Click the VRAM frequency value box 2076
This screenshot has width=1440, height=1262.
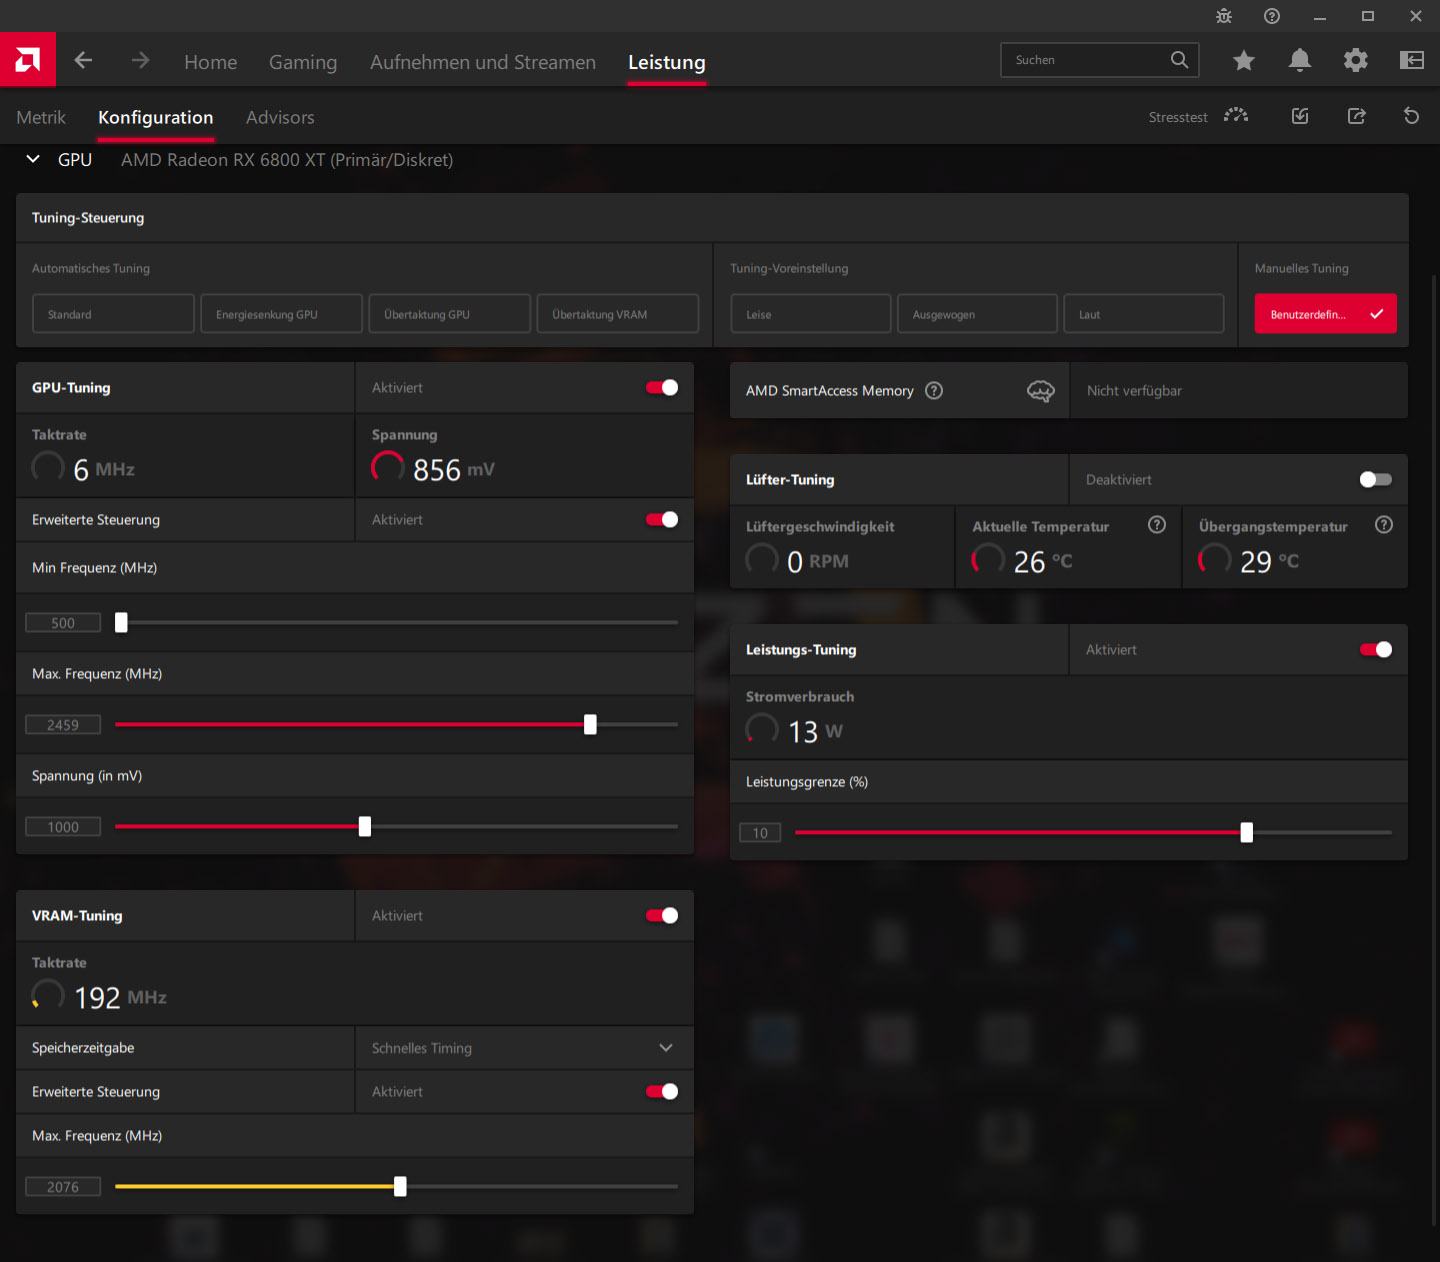click(63, 1187)
